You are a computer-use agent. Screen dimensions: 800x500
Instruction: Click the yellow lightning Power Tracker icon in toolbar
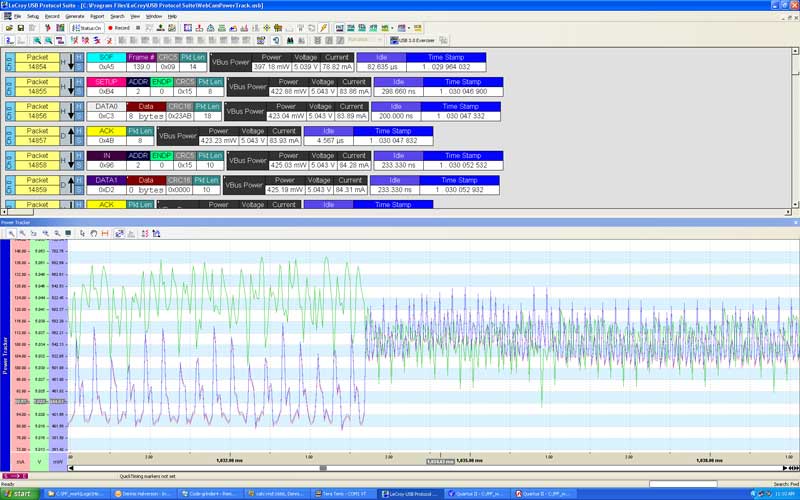323,28
